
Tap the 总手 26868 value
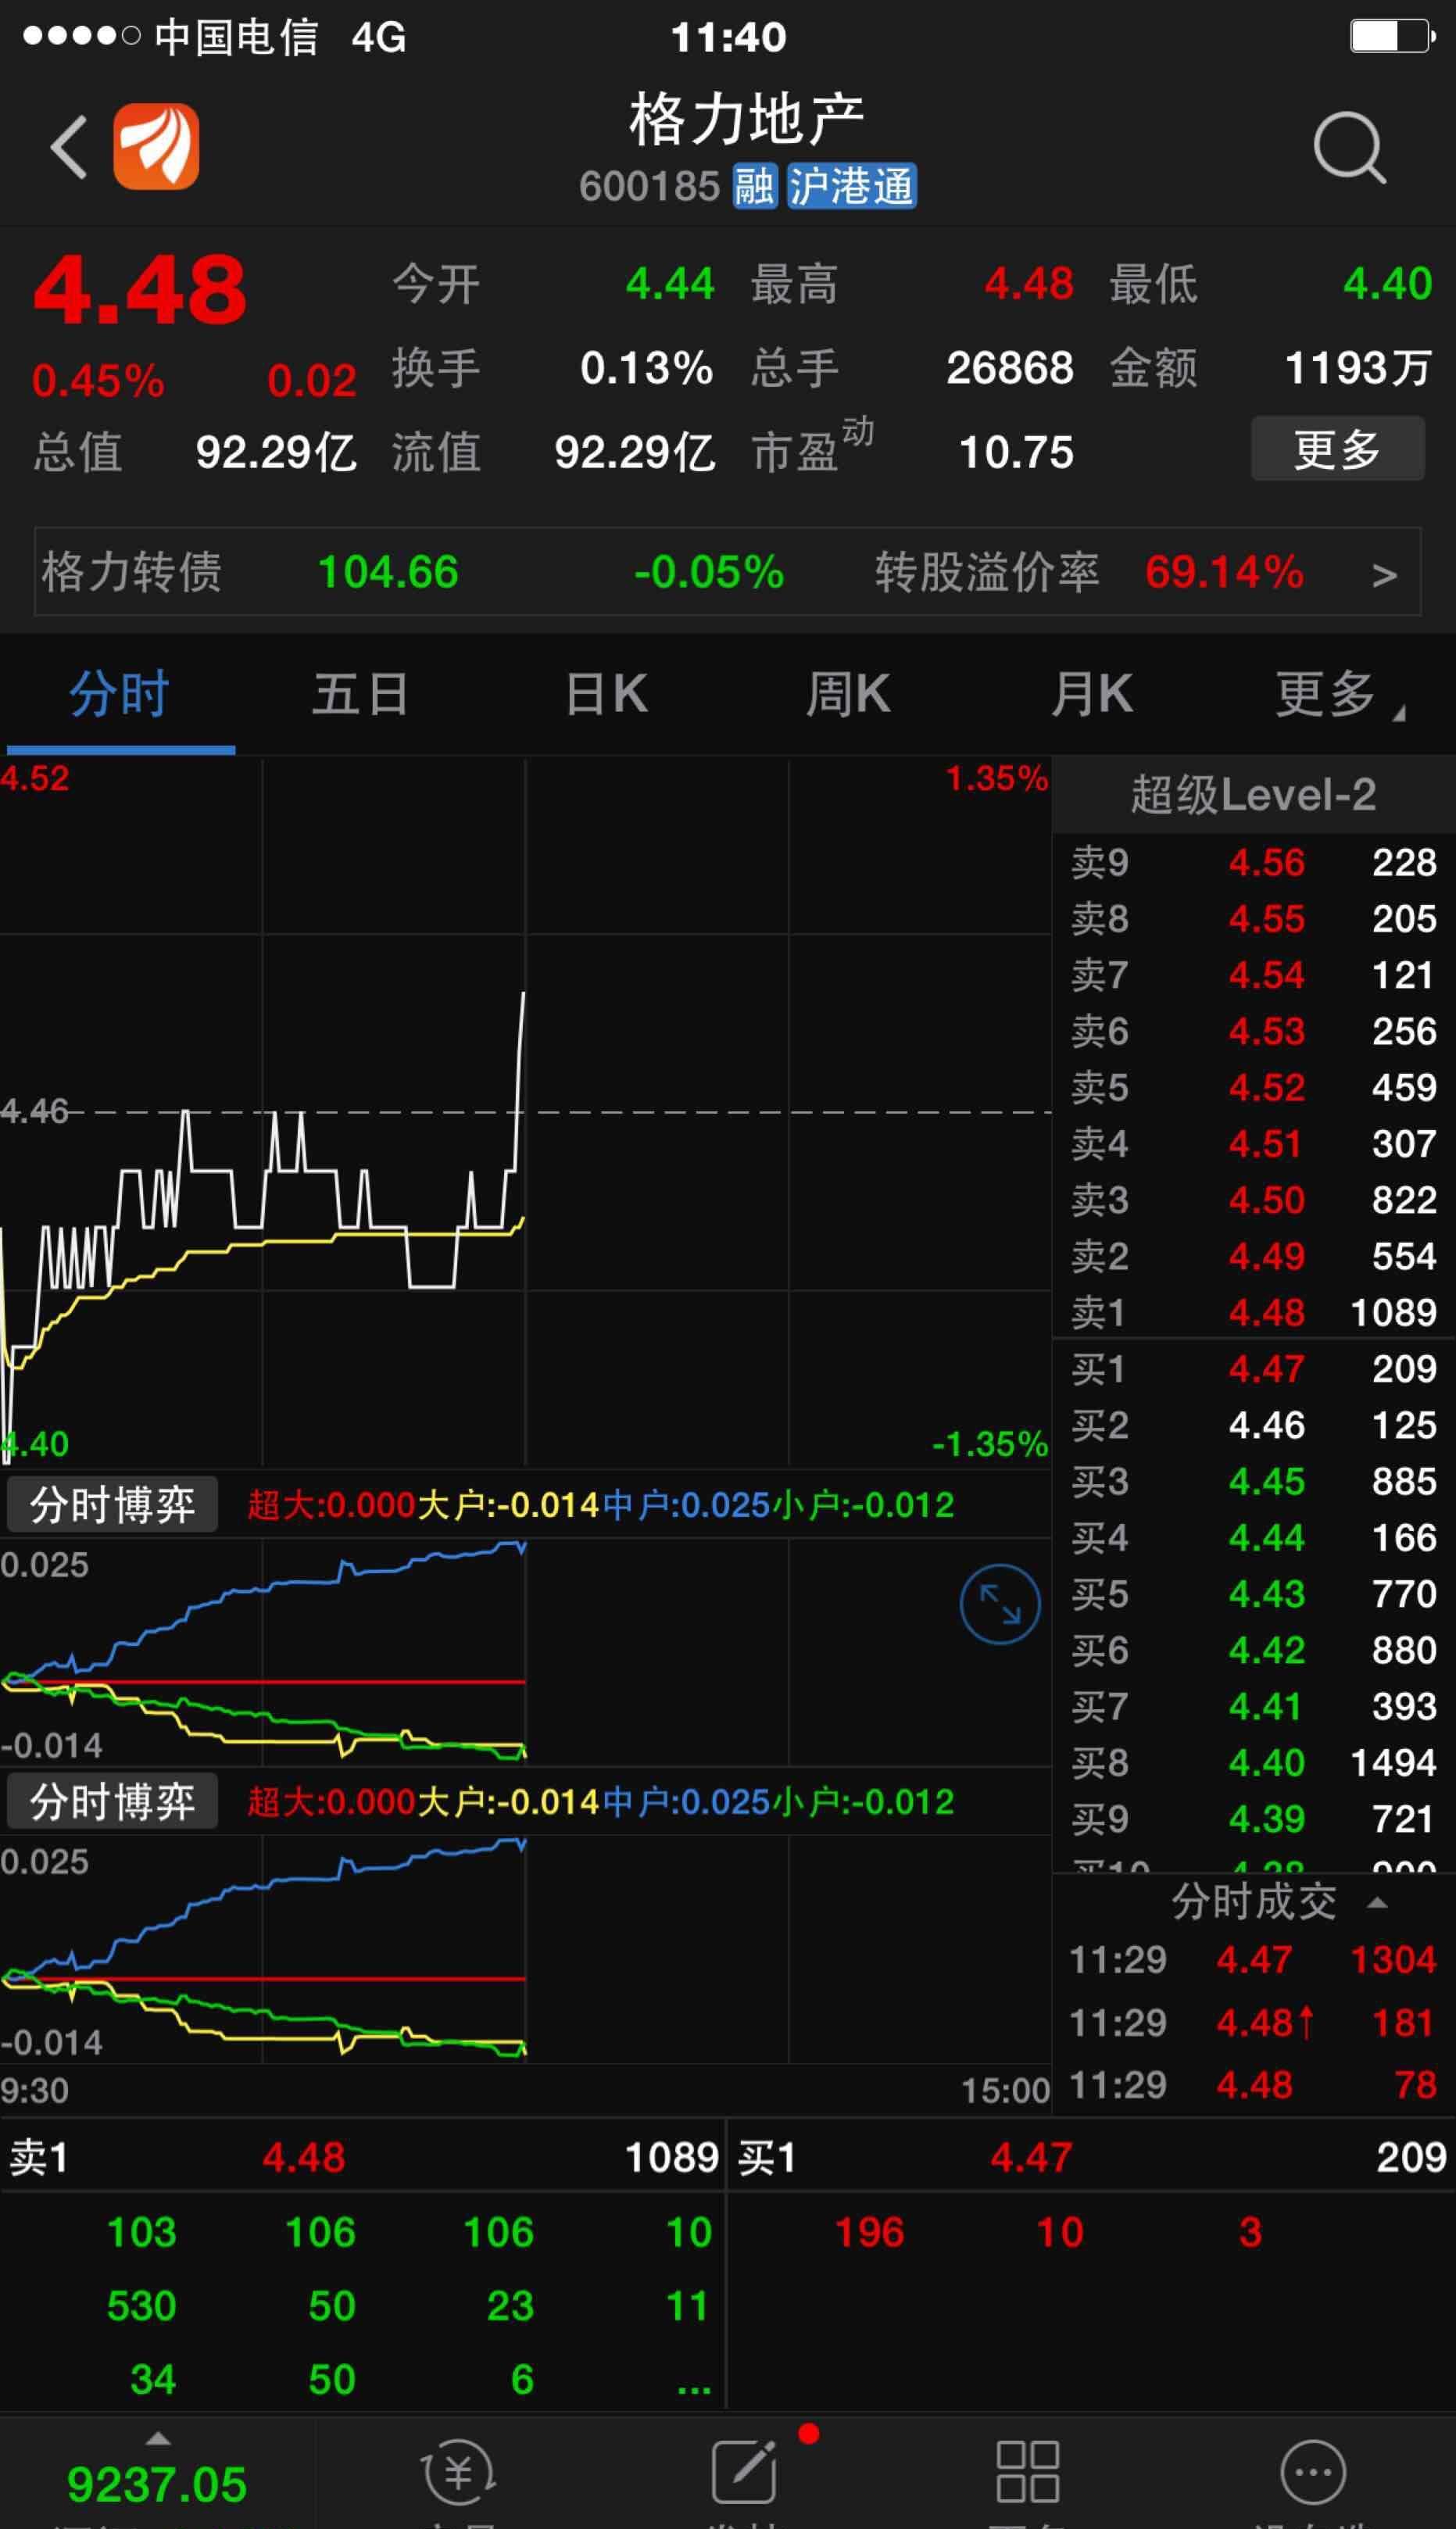1010,368
